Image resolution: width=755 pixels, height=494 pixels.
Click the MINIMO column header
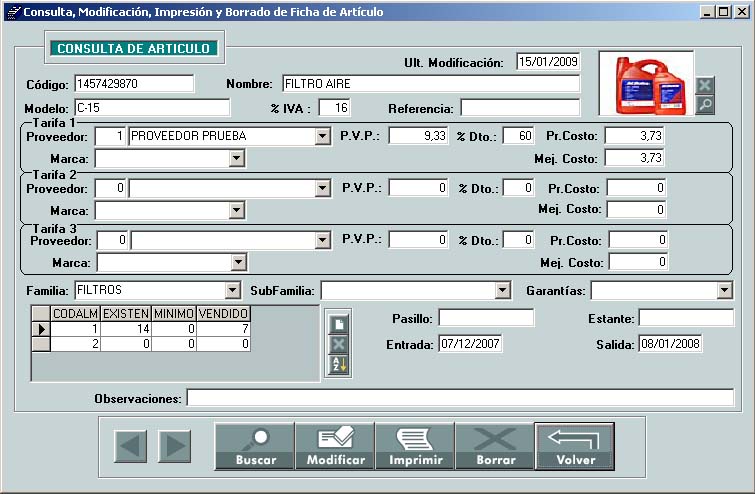pos(174,314)
